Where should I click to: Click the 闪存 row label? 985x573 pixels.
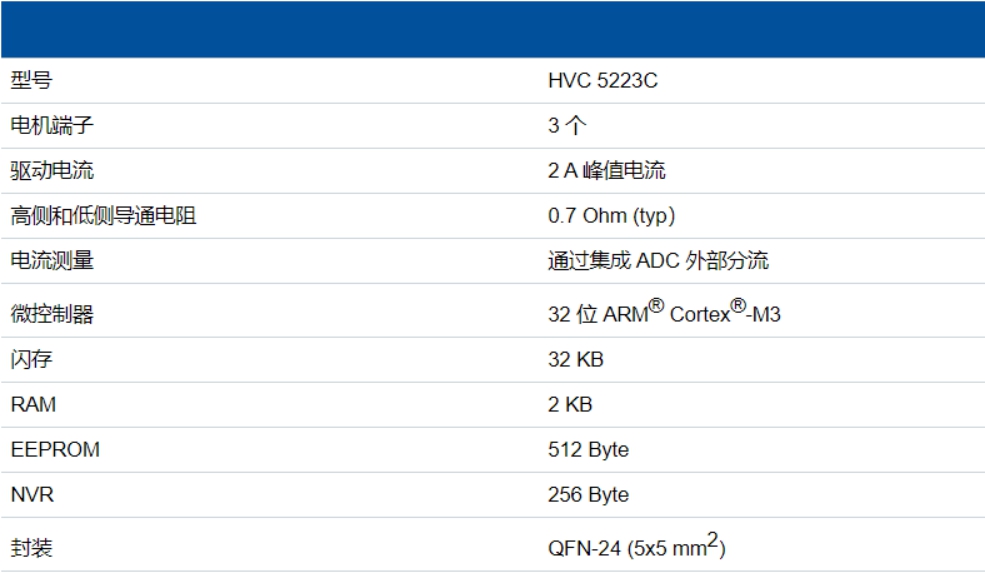pyautogui.click(x=31, y=360)
